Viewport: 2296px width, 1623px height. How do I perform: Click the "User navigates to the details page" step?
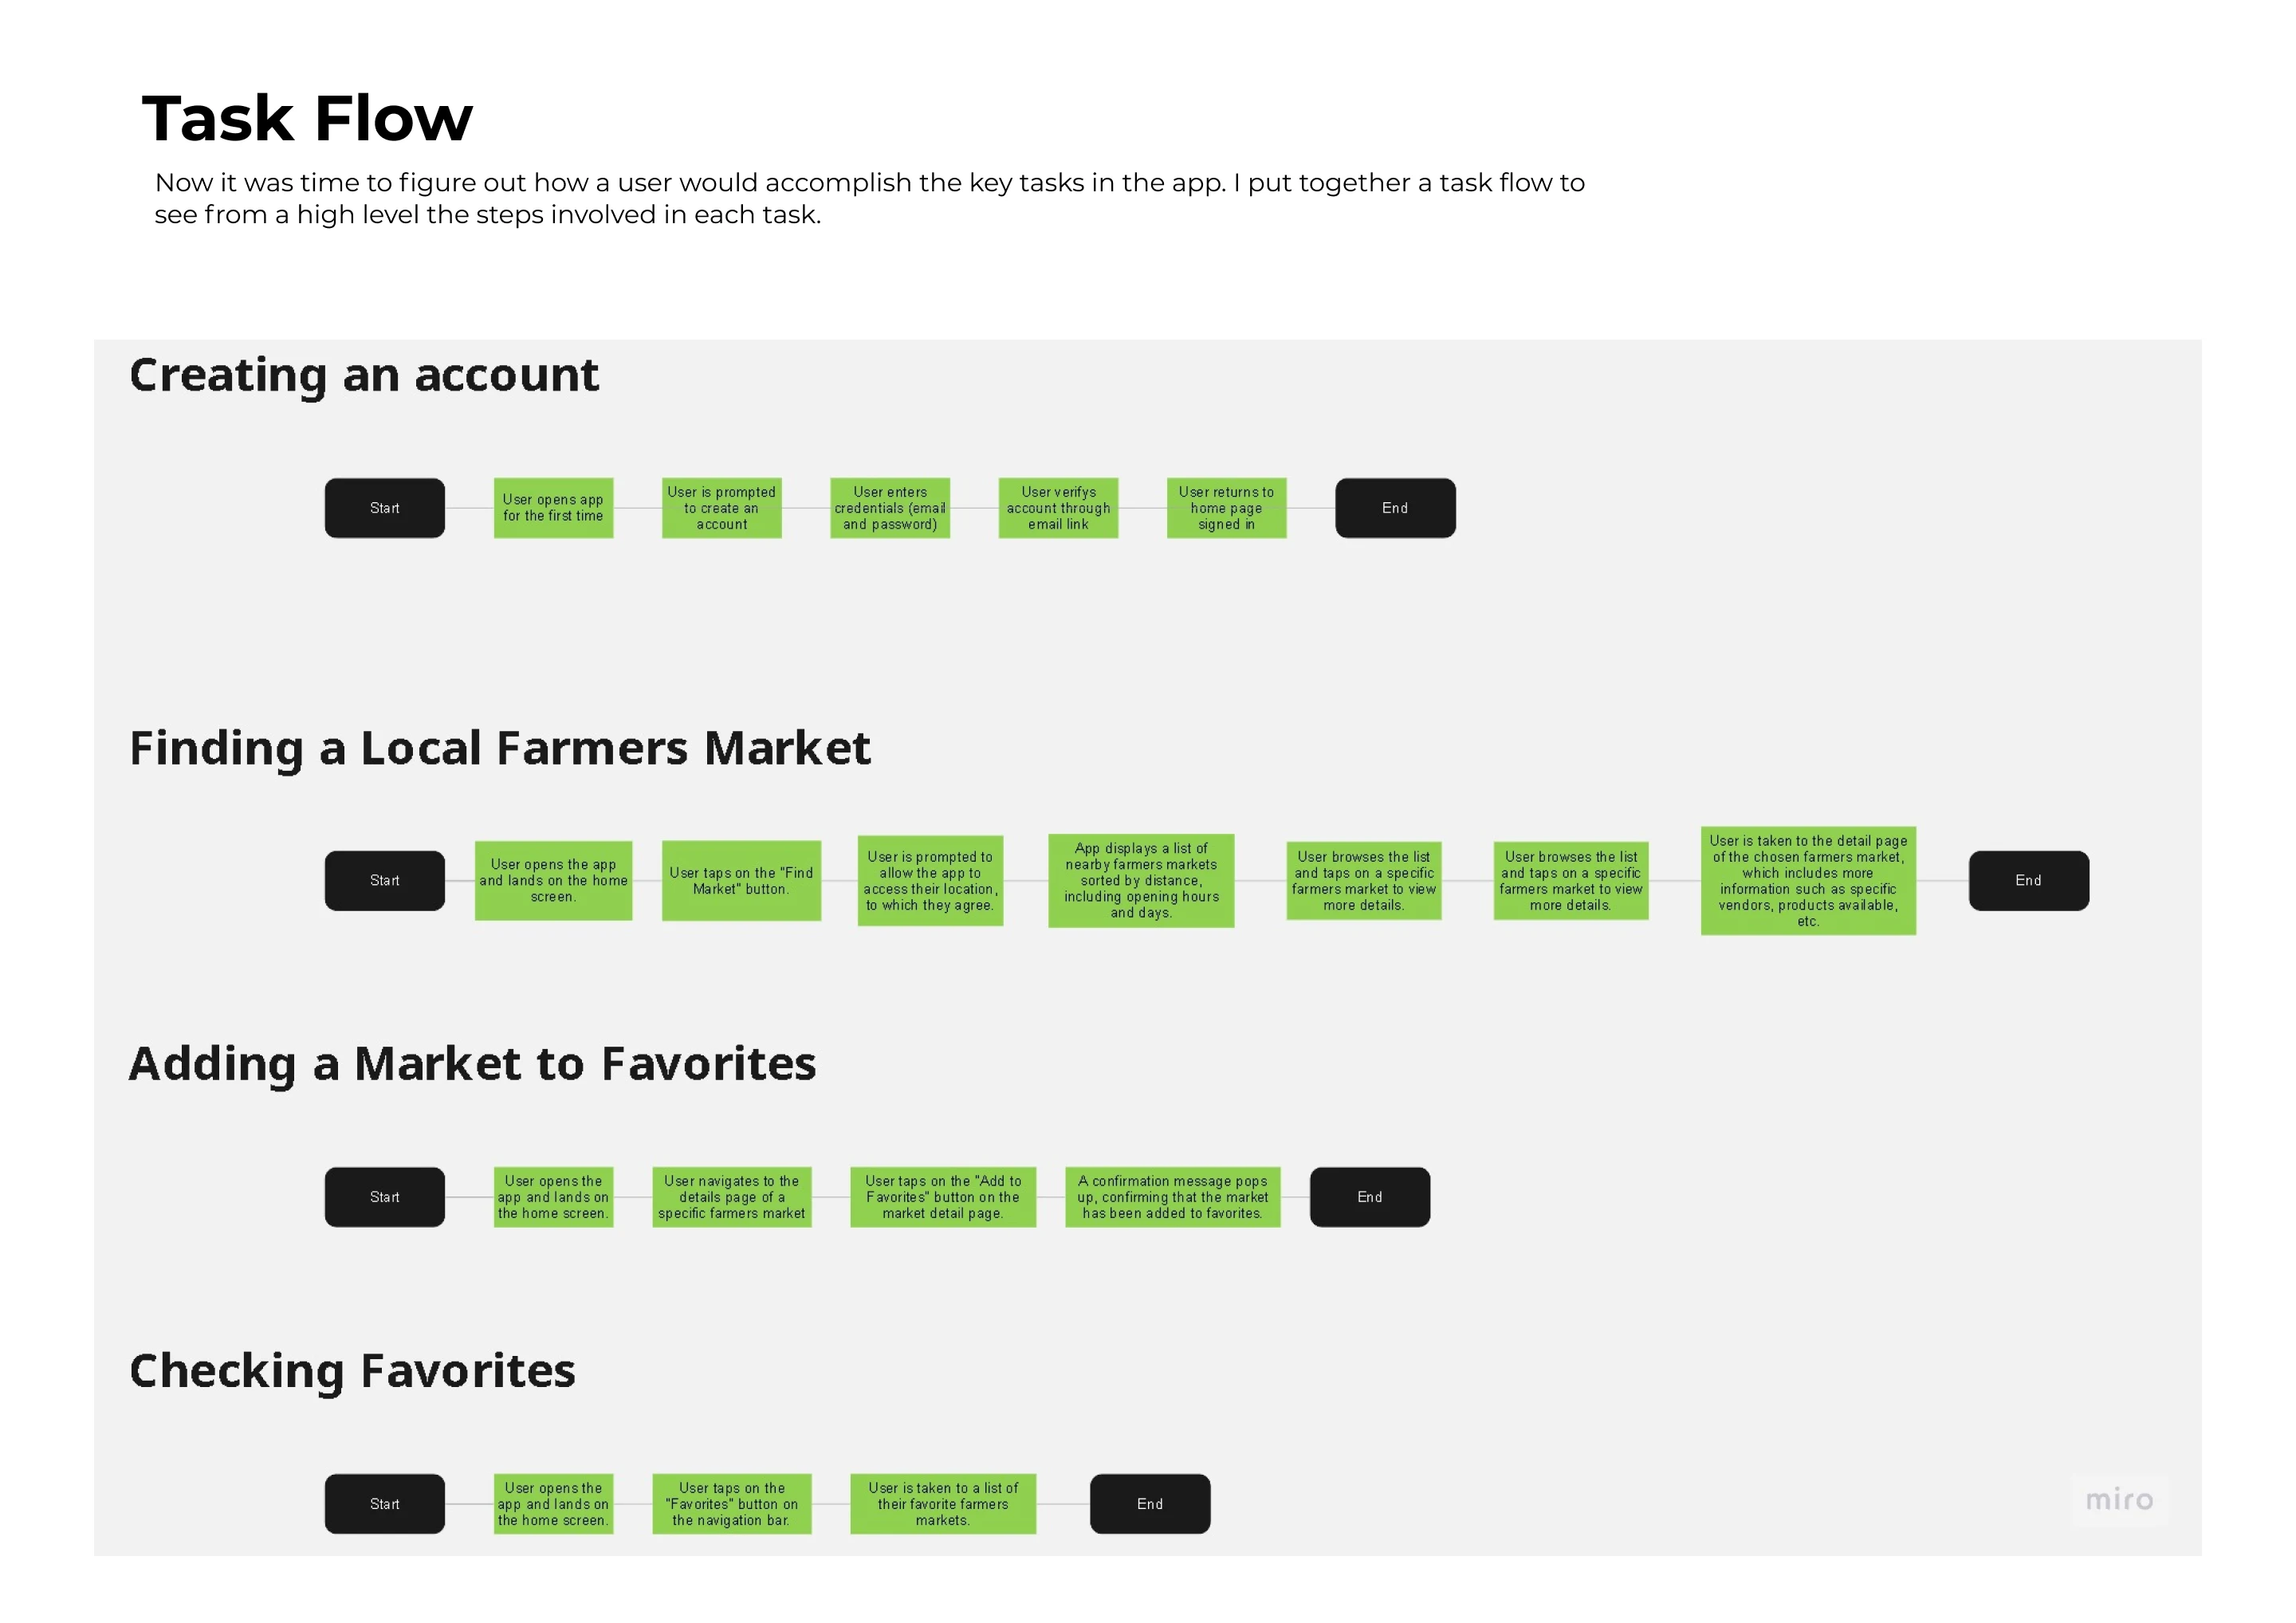pos(731,1197)
